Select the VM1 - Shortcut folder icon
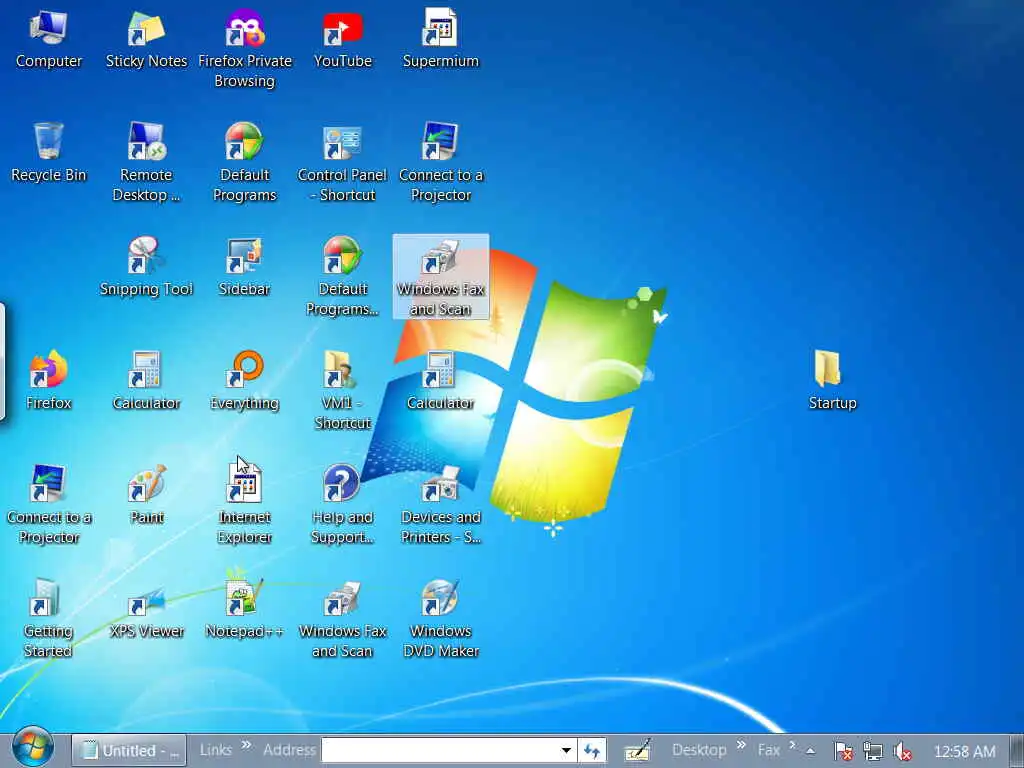 tap(342, 391)
